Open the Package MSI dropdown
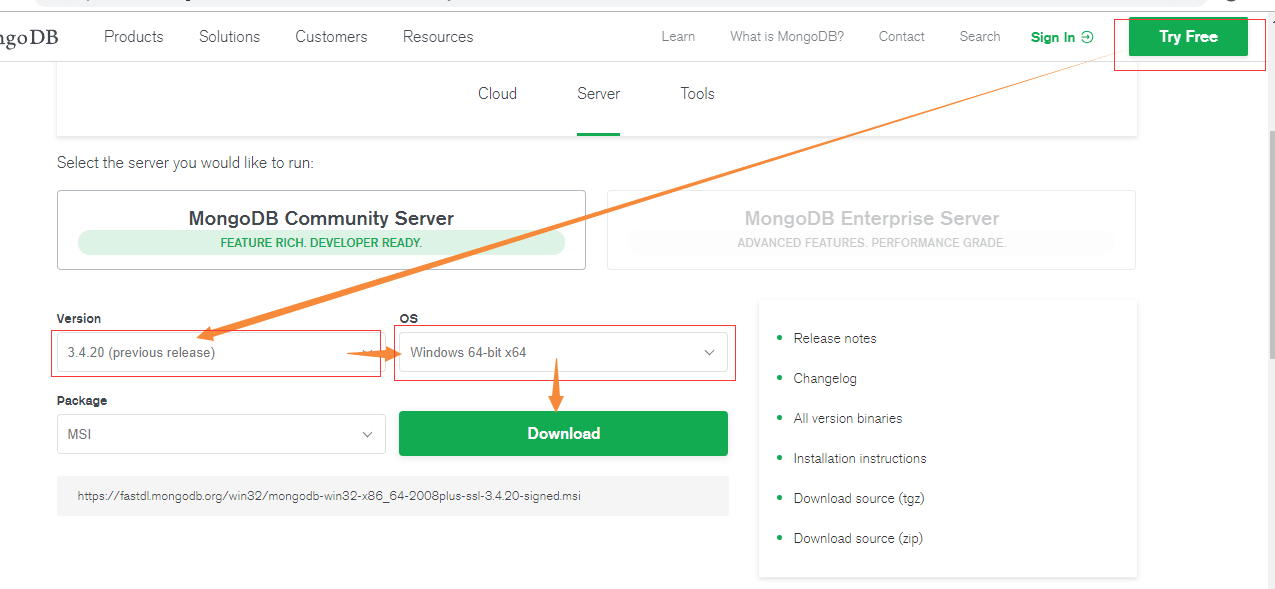The image size is (1275, 589). point(221,434)
